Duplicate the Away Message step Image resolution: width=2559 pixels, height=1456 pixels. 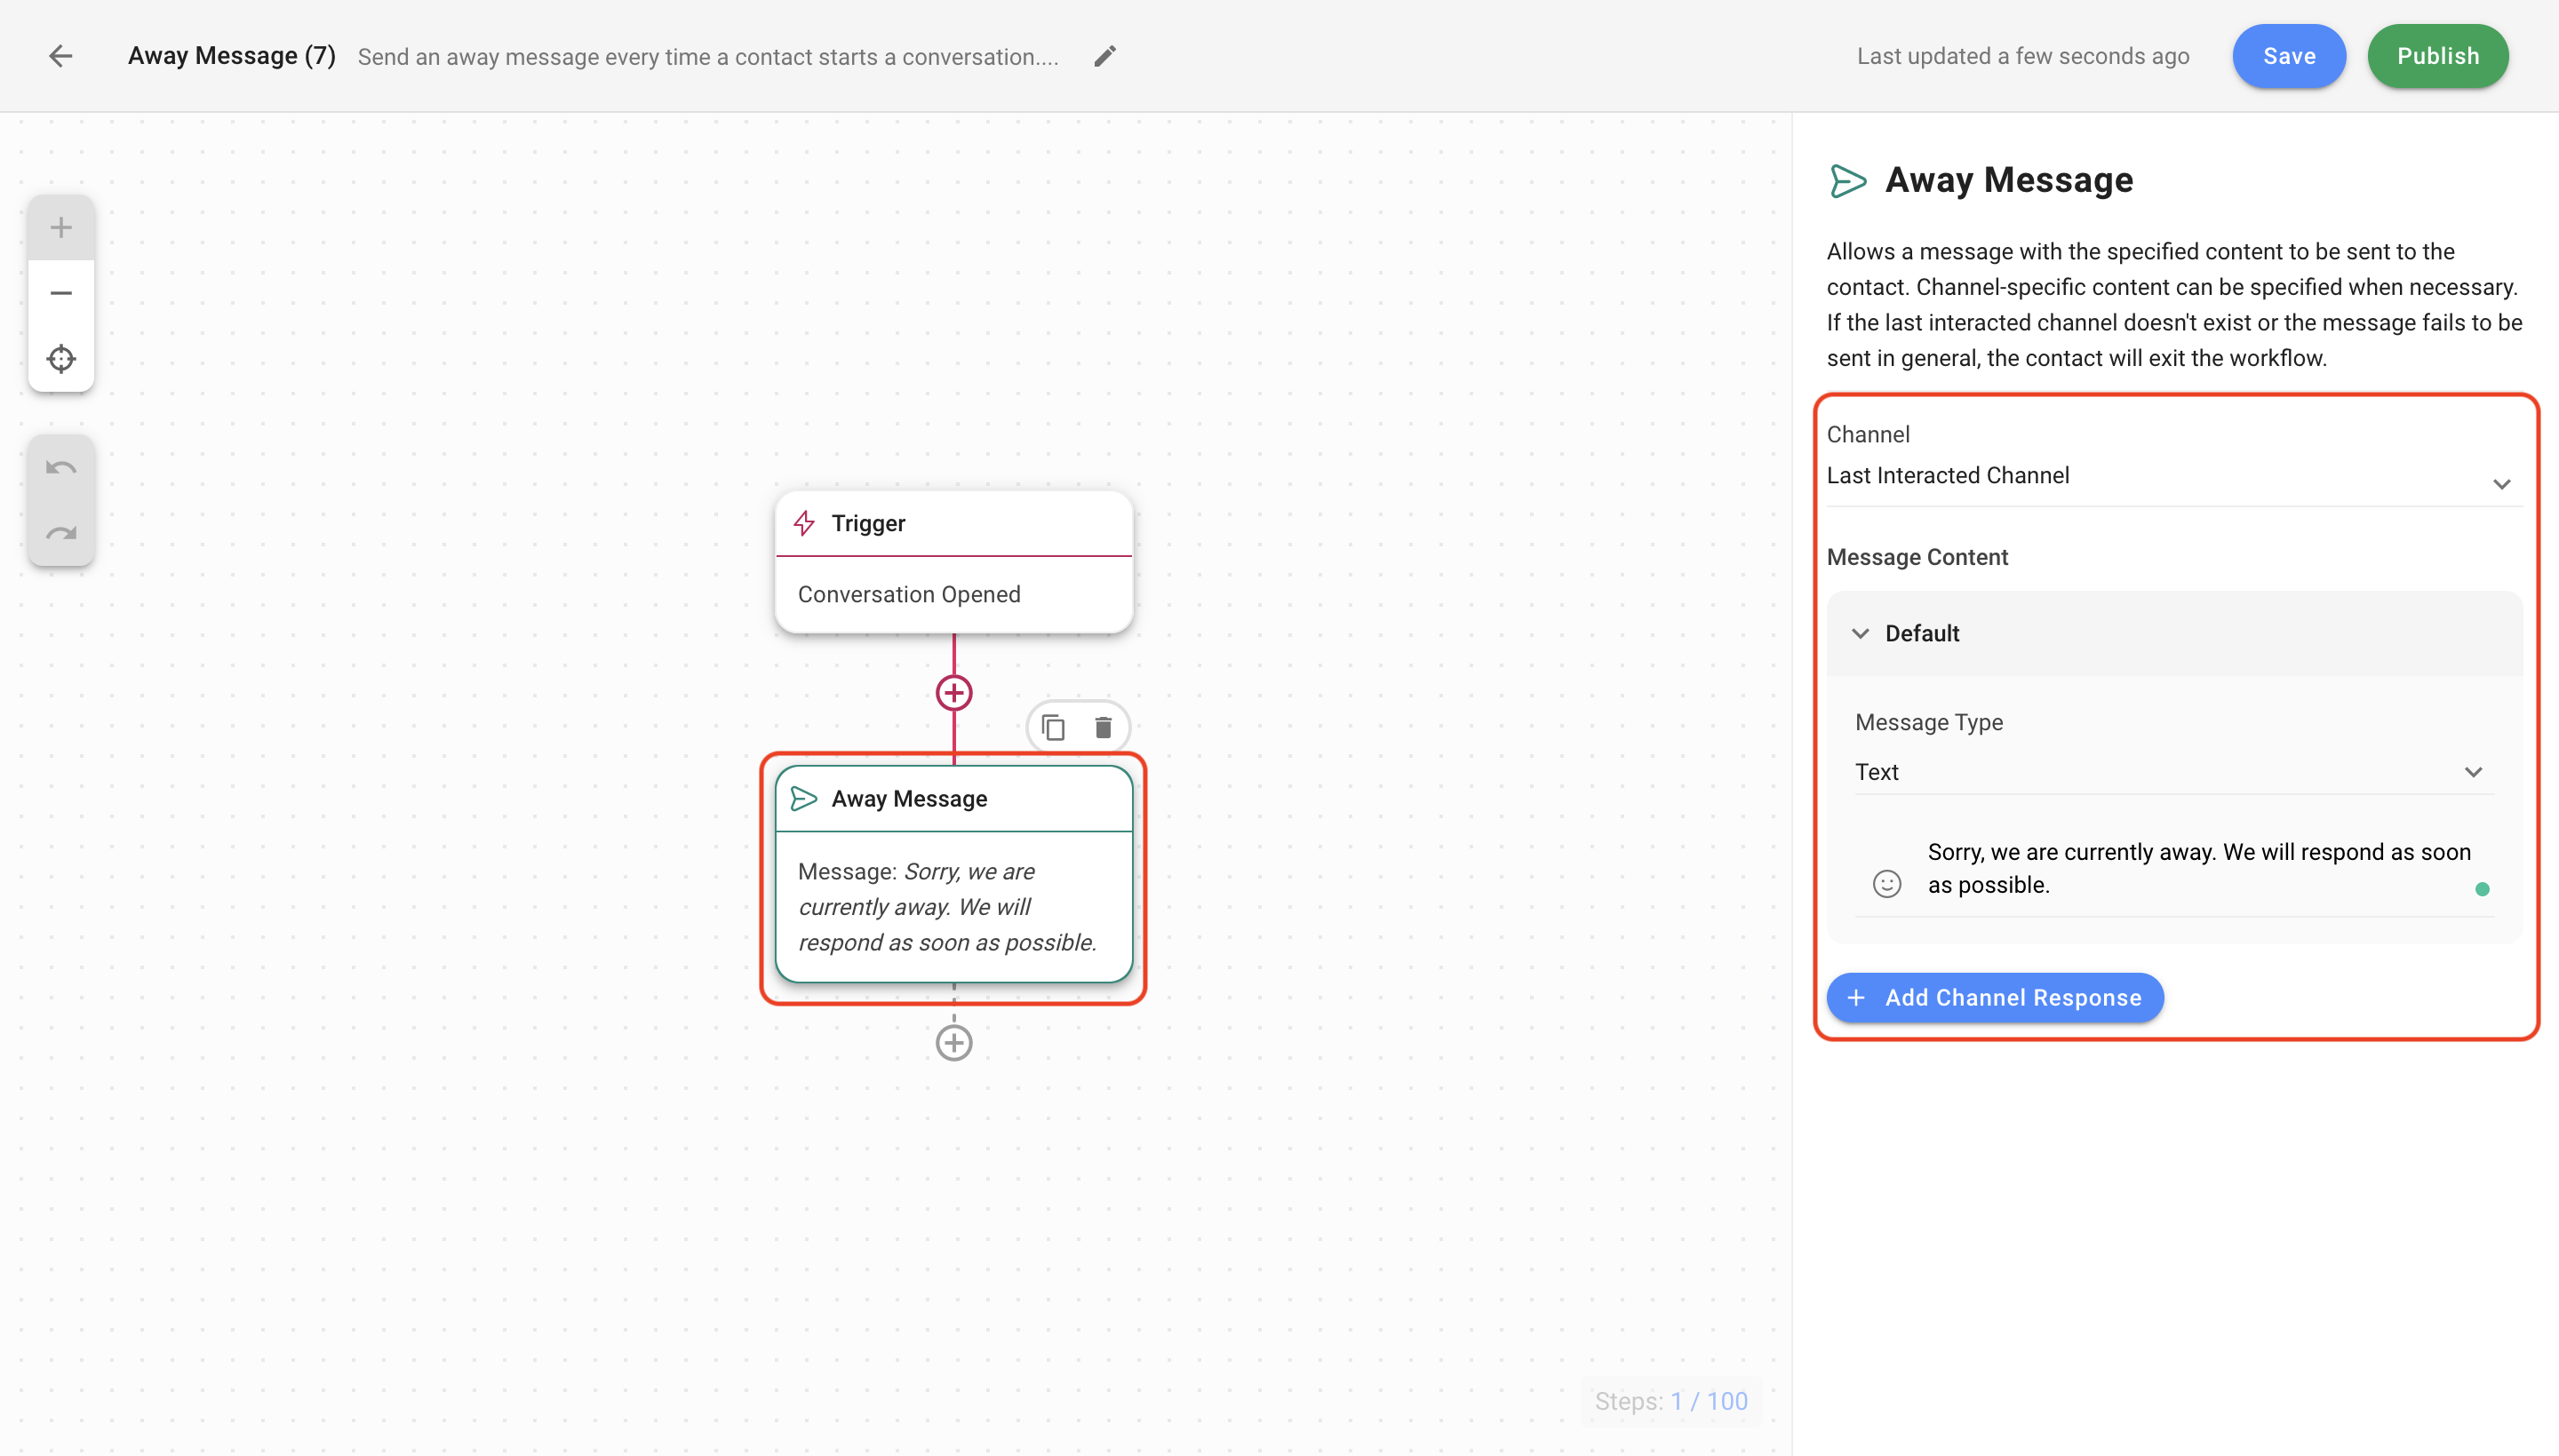pyautogui.click(x=1053, y=727)
